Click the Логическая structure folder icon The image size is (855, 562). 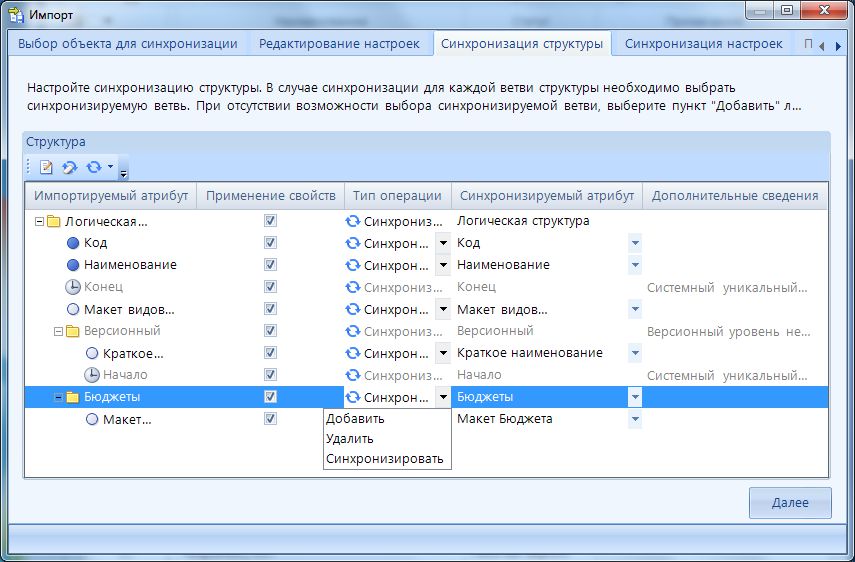(x=54, y=221)
